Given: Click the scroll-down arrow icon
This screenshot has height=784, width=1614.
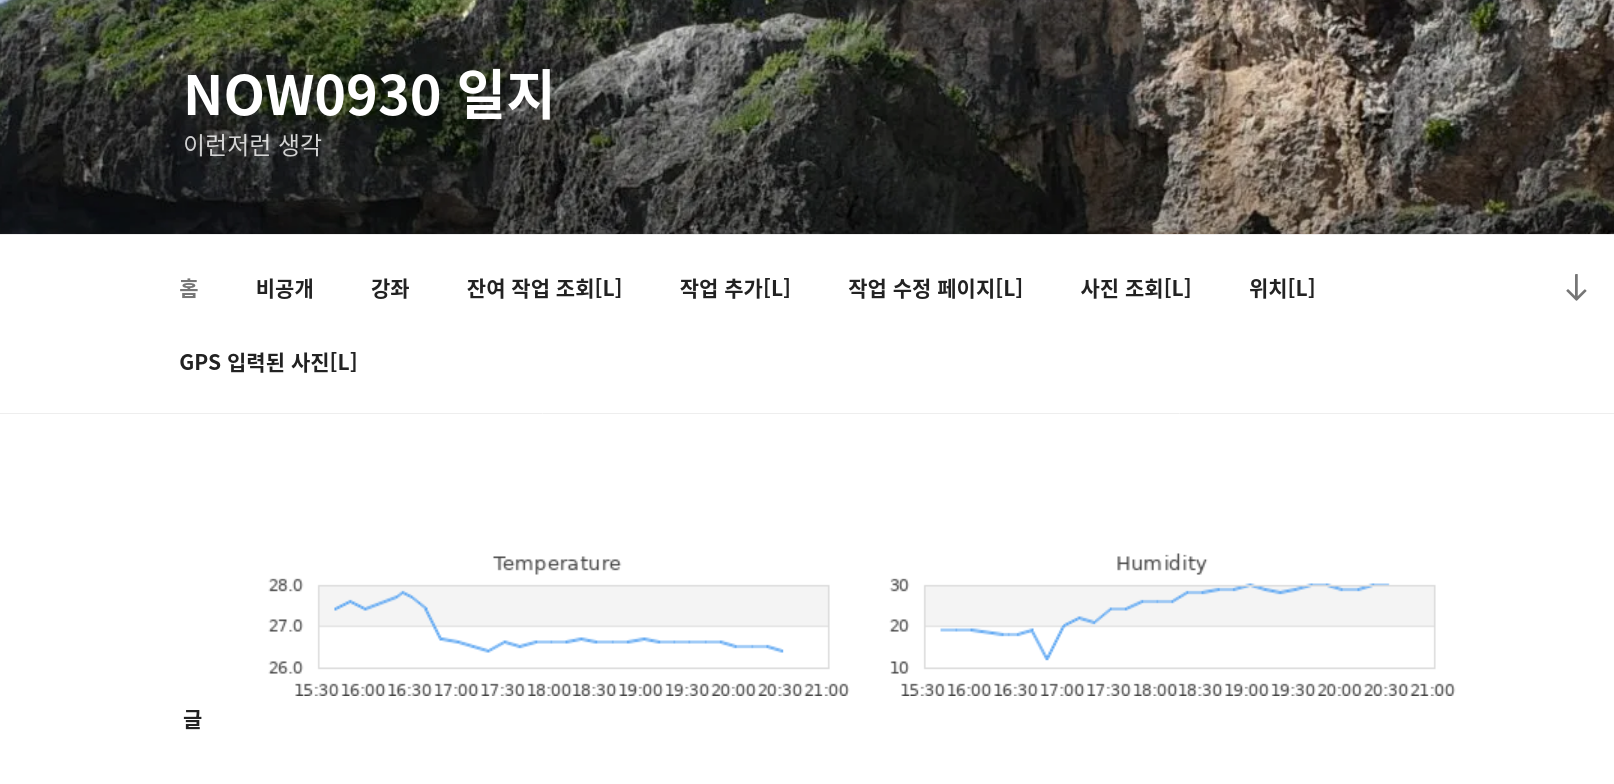Looking at the screenshot, I should [1576, 288].
